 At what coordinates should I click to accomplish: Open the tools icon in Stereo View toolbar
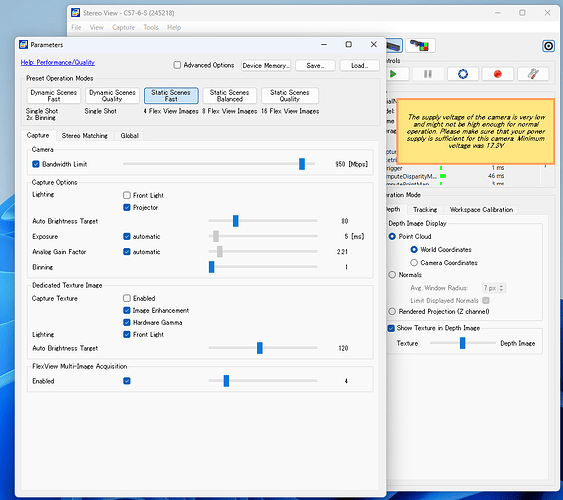point(533,74)
